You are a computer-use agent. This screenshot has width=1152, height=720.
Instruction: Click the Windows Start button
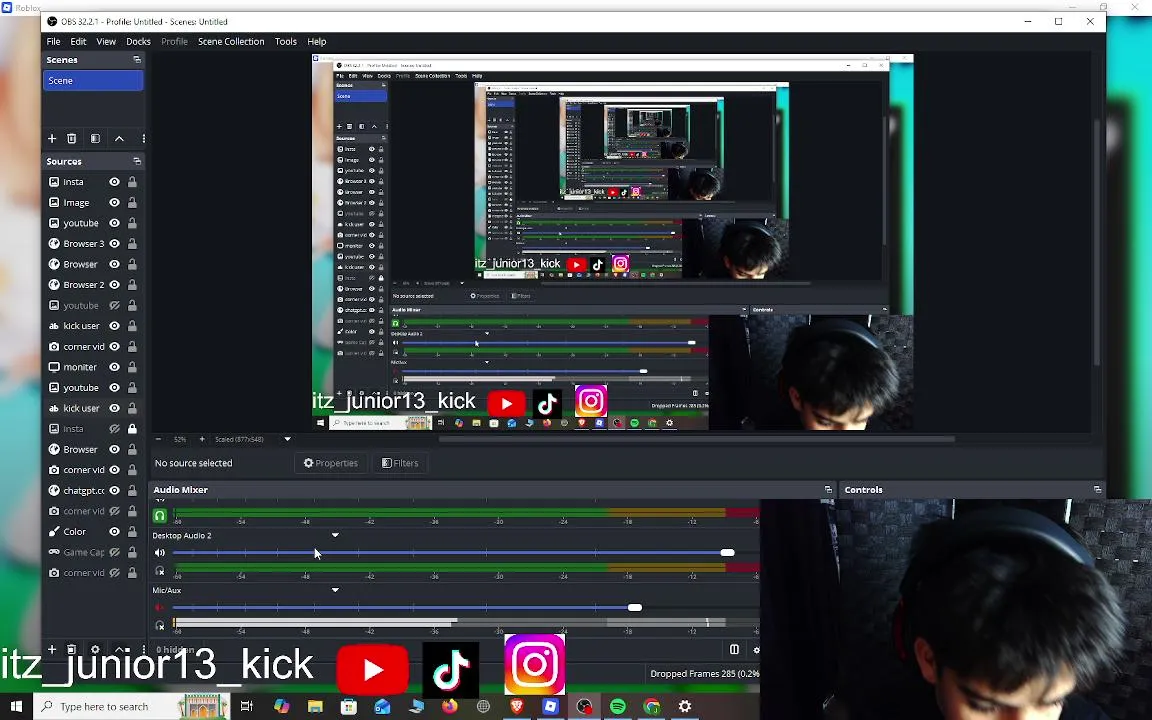point(16,706)
